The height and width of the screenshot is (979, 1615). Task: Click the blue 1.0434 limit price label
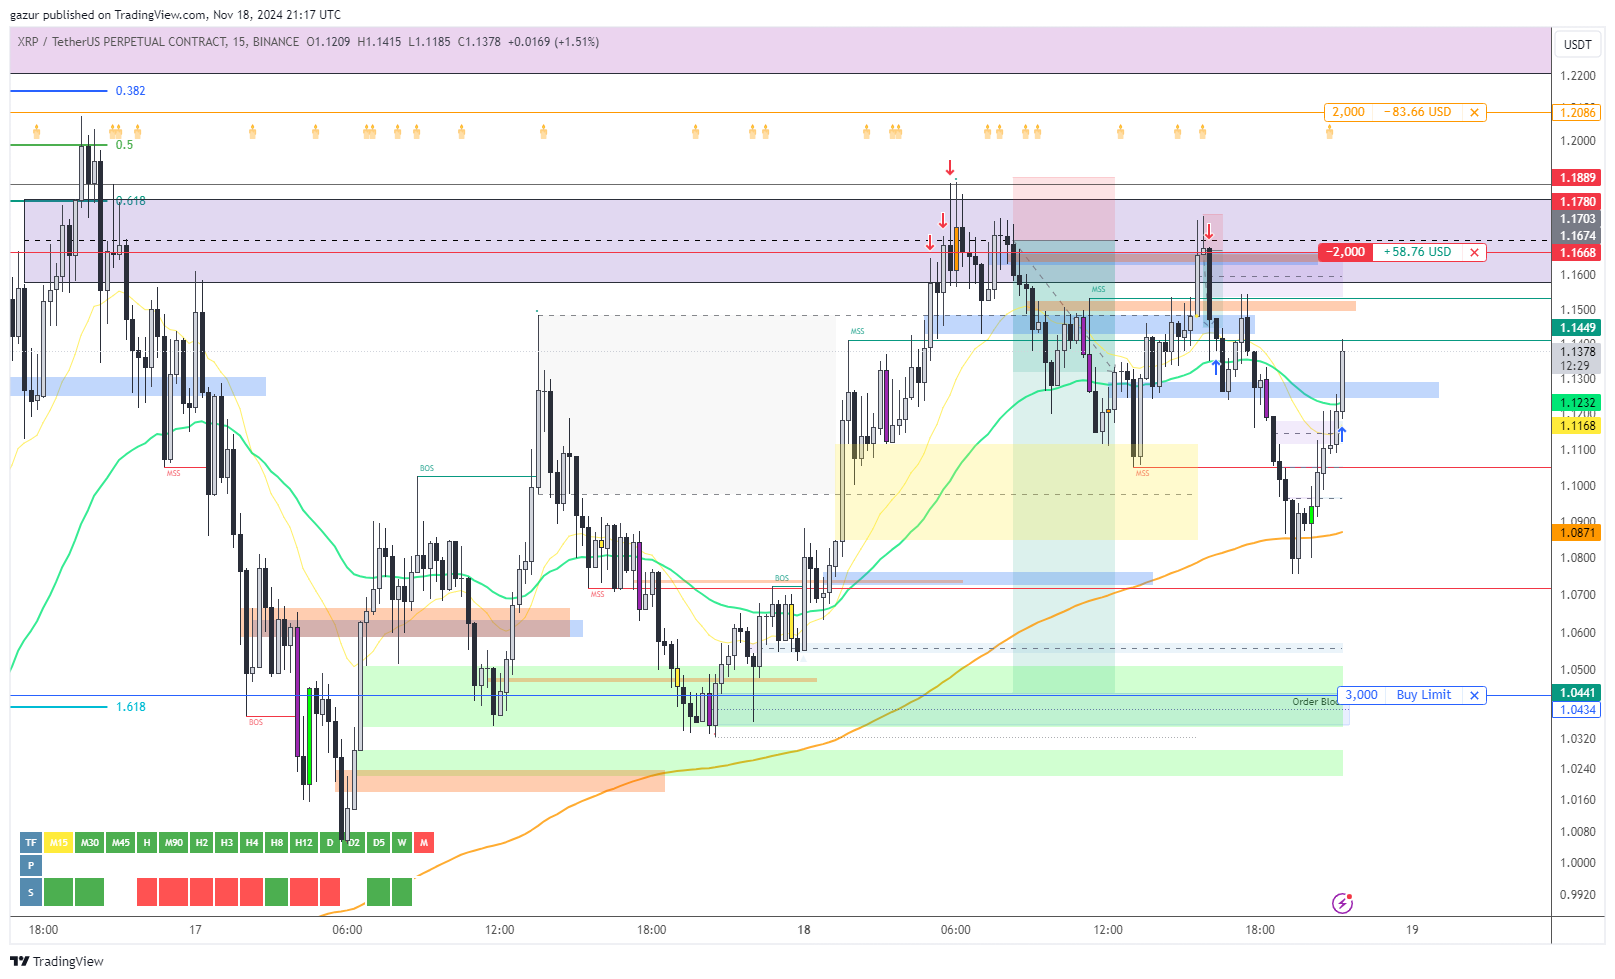click(1577, 710)
